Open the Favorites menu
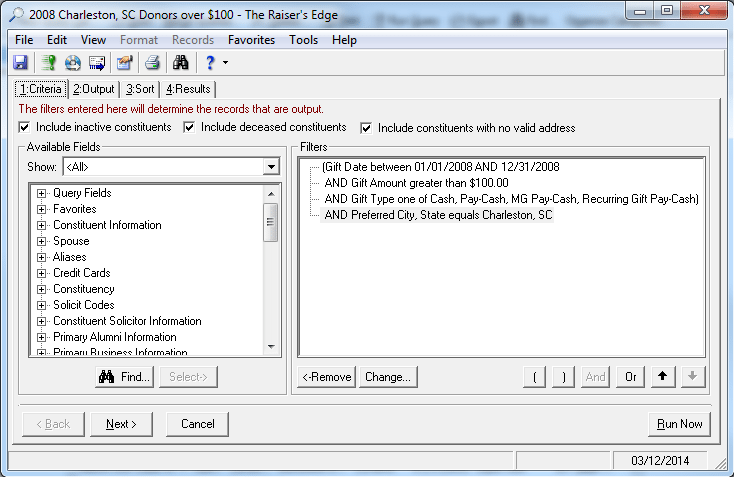 (x=251, y=40)
